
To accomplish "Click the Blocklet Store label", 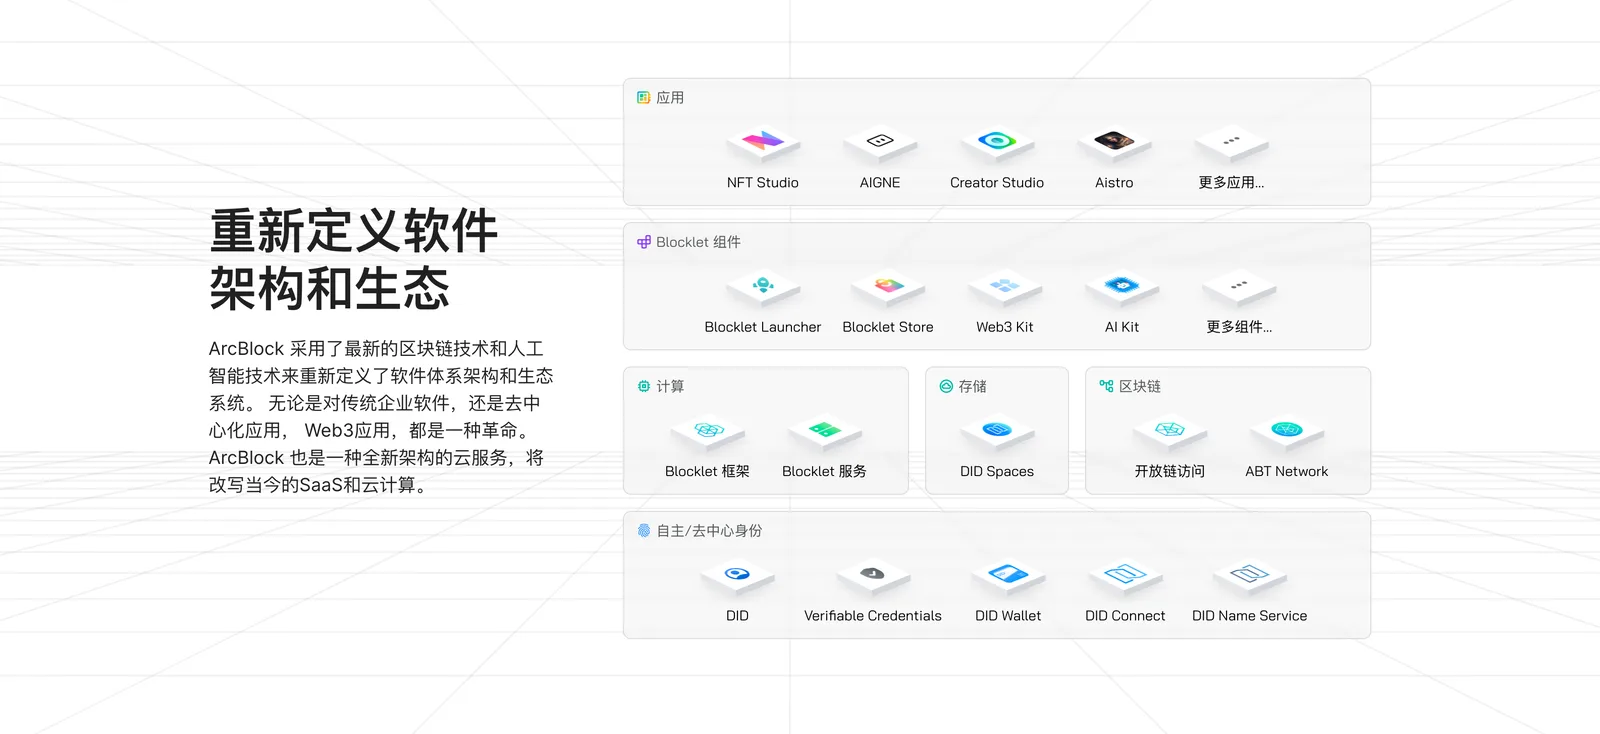I will (888, 327).
